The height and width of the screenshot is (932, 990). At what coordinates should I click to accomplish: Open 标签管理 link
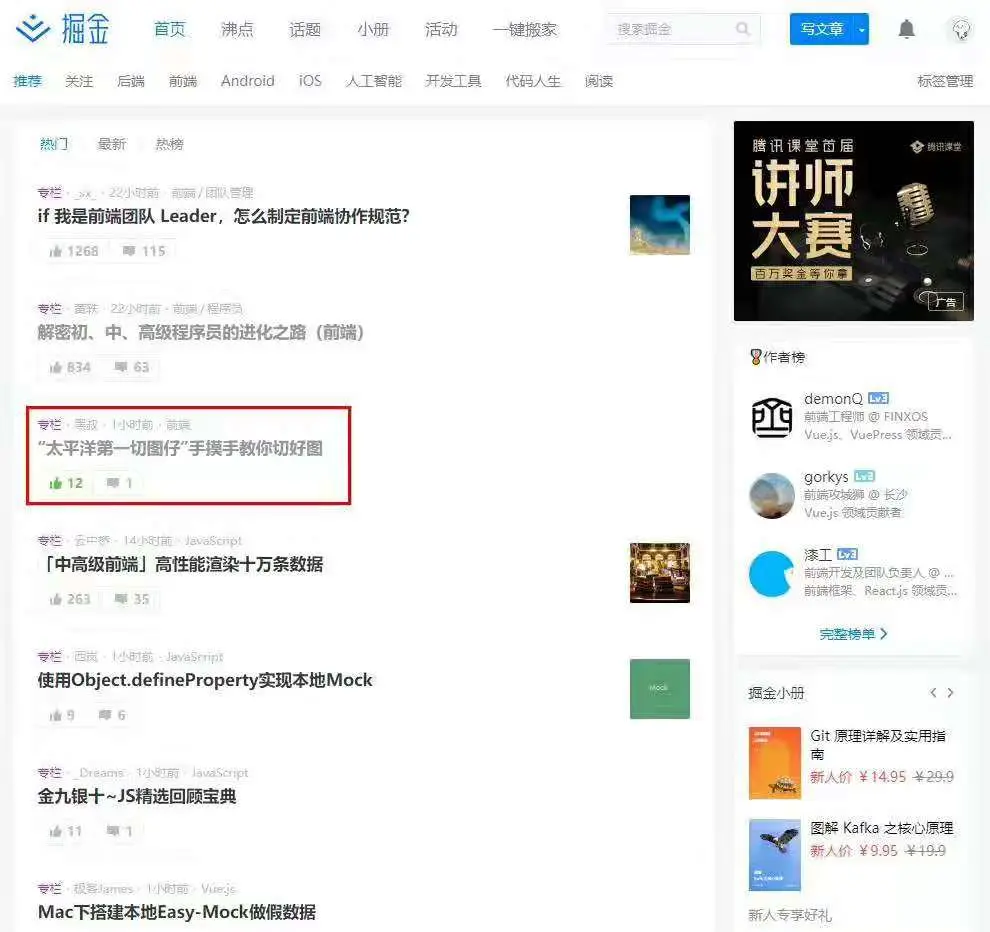click(x=945, y=81)
